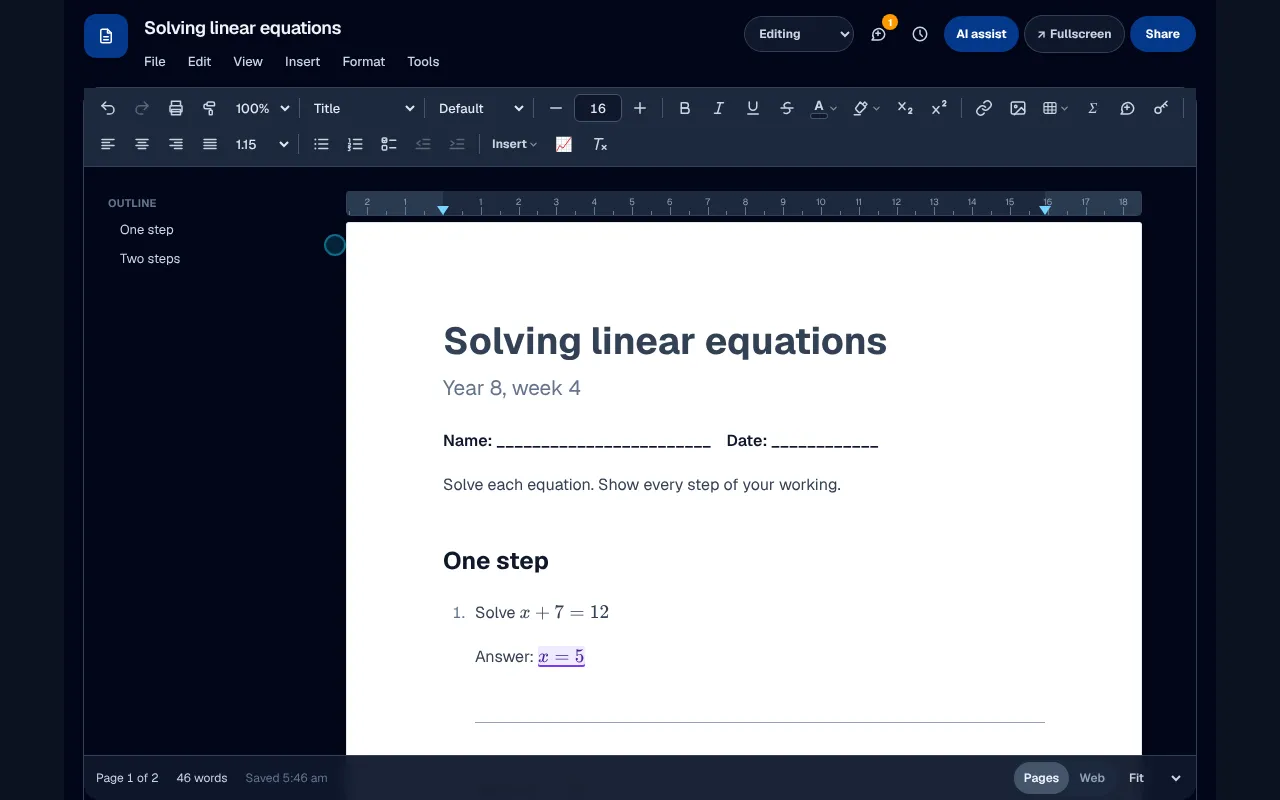The width and height of the screenshot is (1280, 800).
Task: Click the AI assist button
Action: tap(981, 34)
